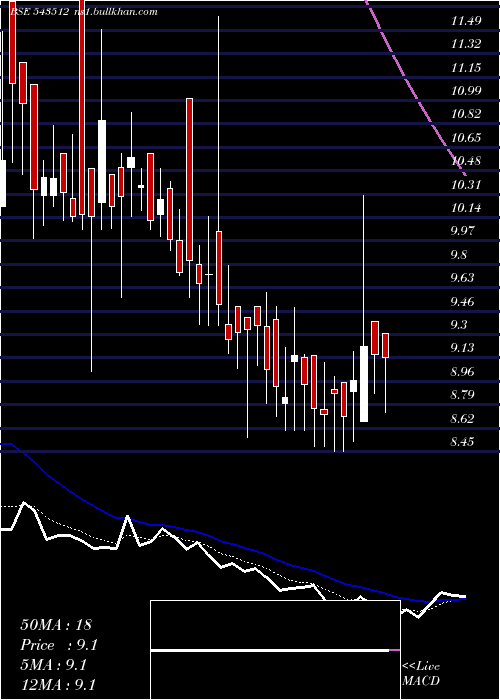This screenshot has width=500, height=700.
Task: Click the 9.46 price axis label
Action: [x=463, y=301]
